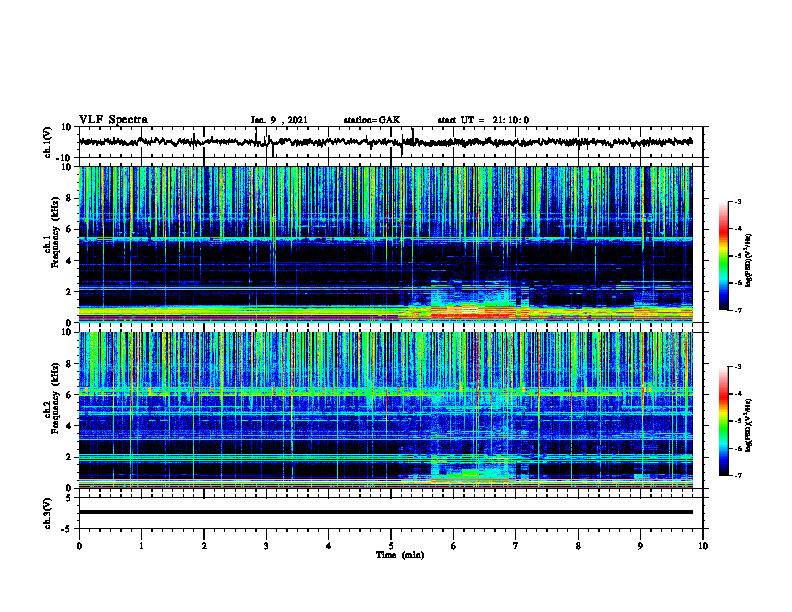Click the time axis tick label '9'
The height and width of the screenshot is (612, 792).
click(x=640, y=546)
